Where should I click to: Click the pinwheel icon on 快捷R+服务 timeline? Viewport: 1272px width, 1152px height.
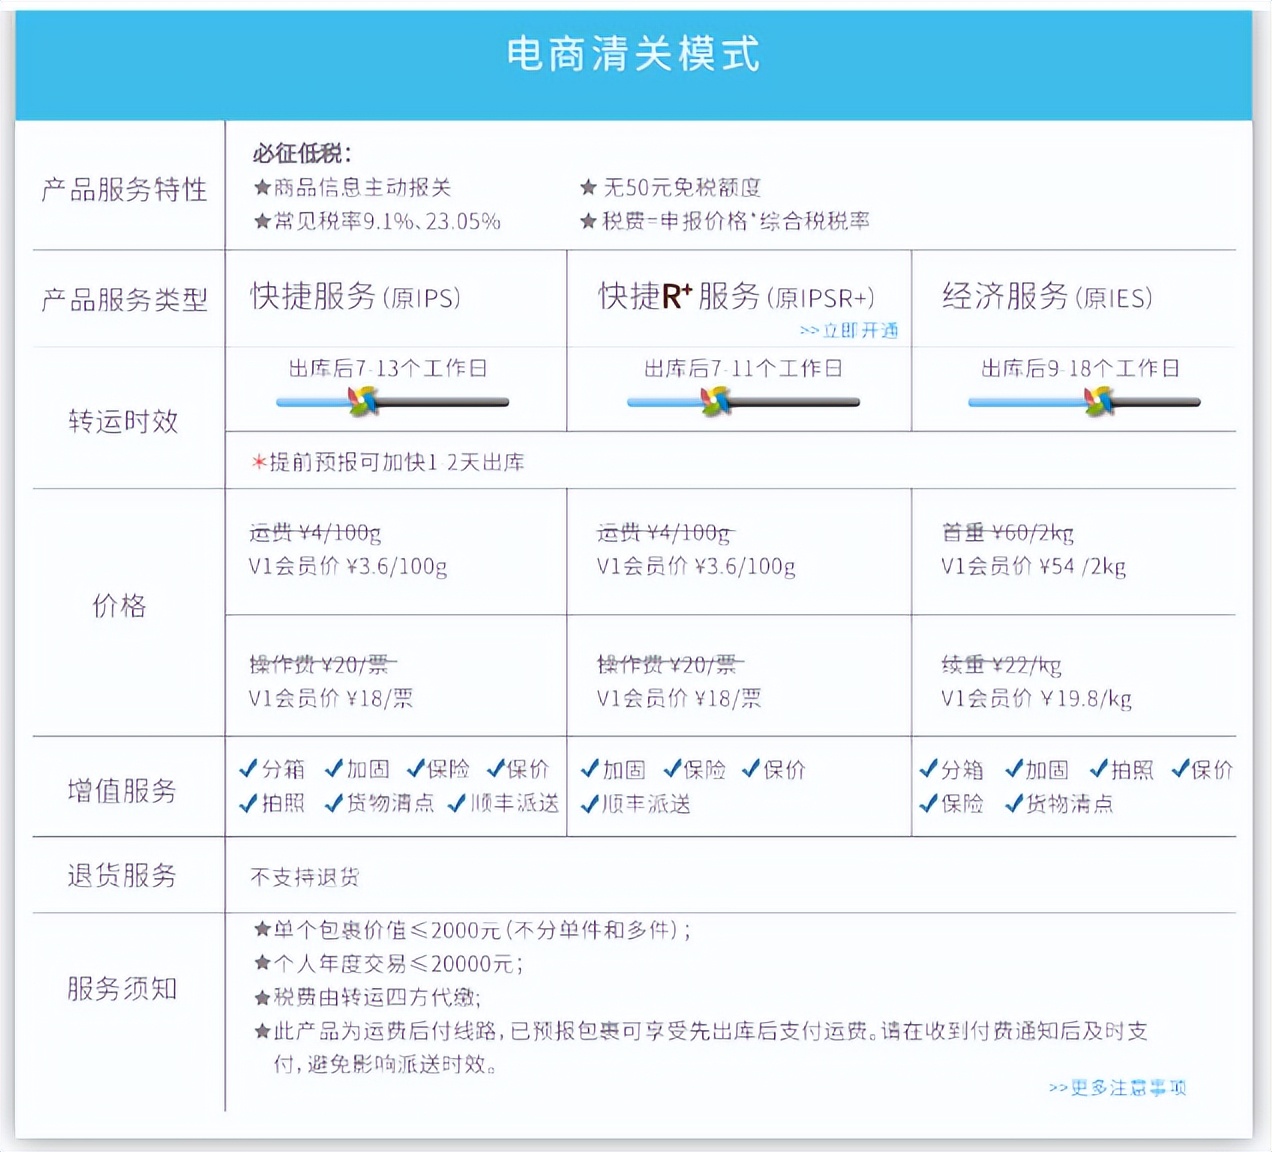pos(713,400)
